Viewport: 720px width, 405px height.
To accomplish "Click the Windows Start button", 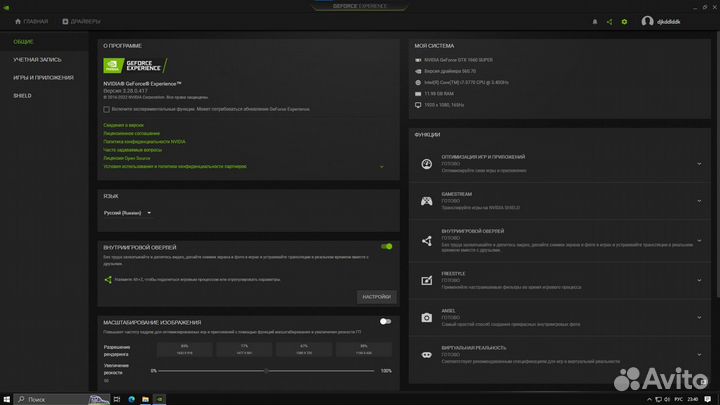I will point(9,398).
